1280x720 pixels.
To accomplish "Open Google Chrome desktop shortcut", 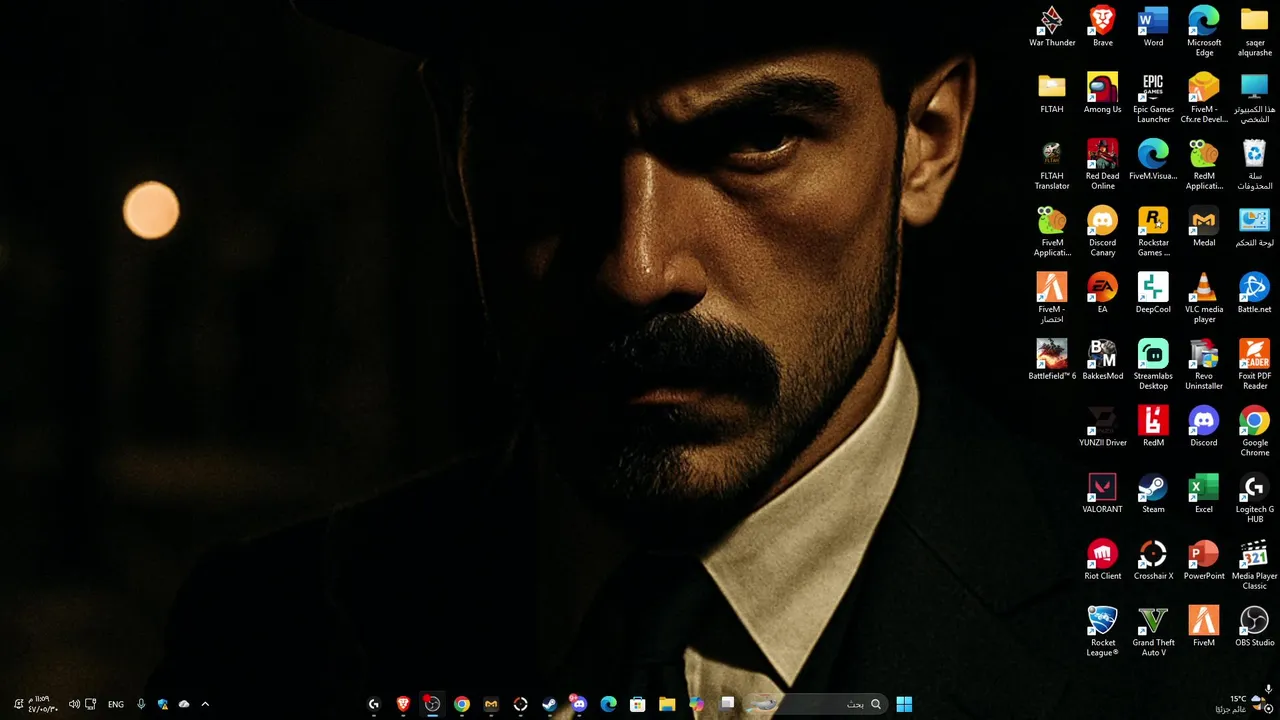I will 1255,432.
